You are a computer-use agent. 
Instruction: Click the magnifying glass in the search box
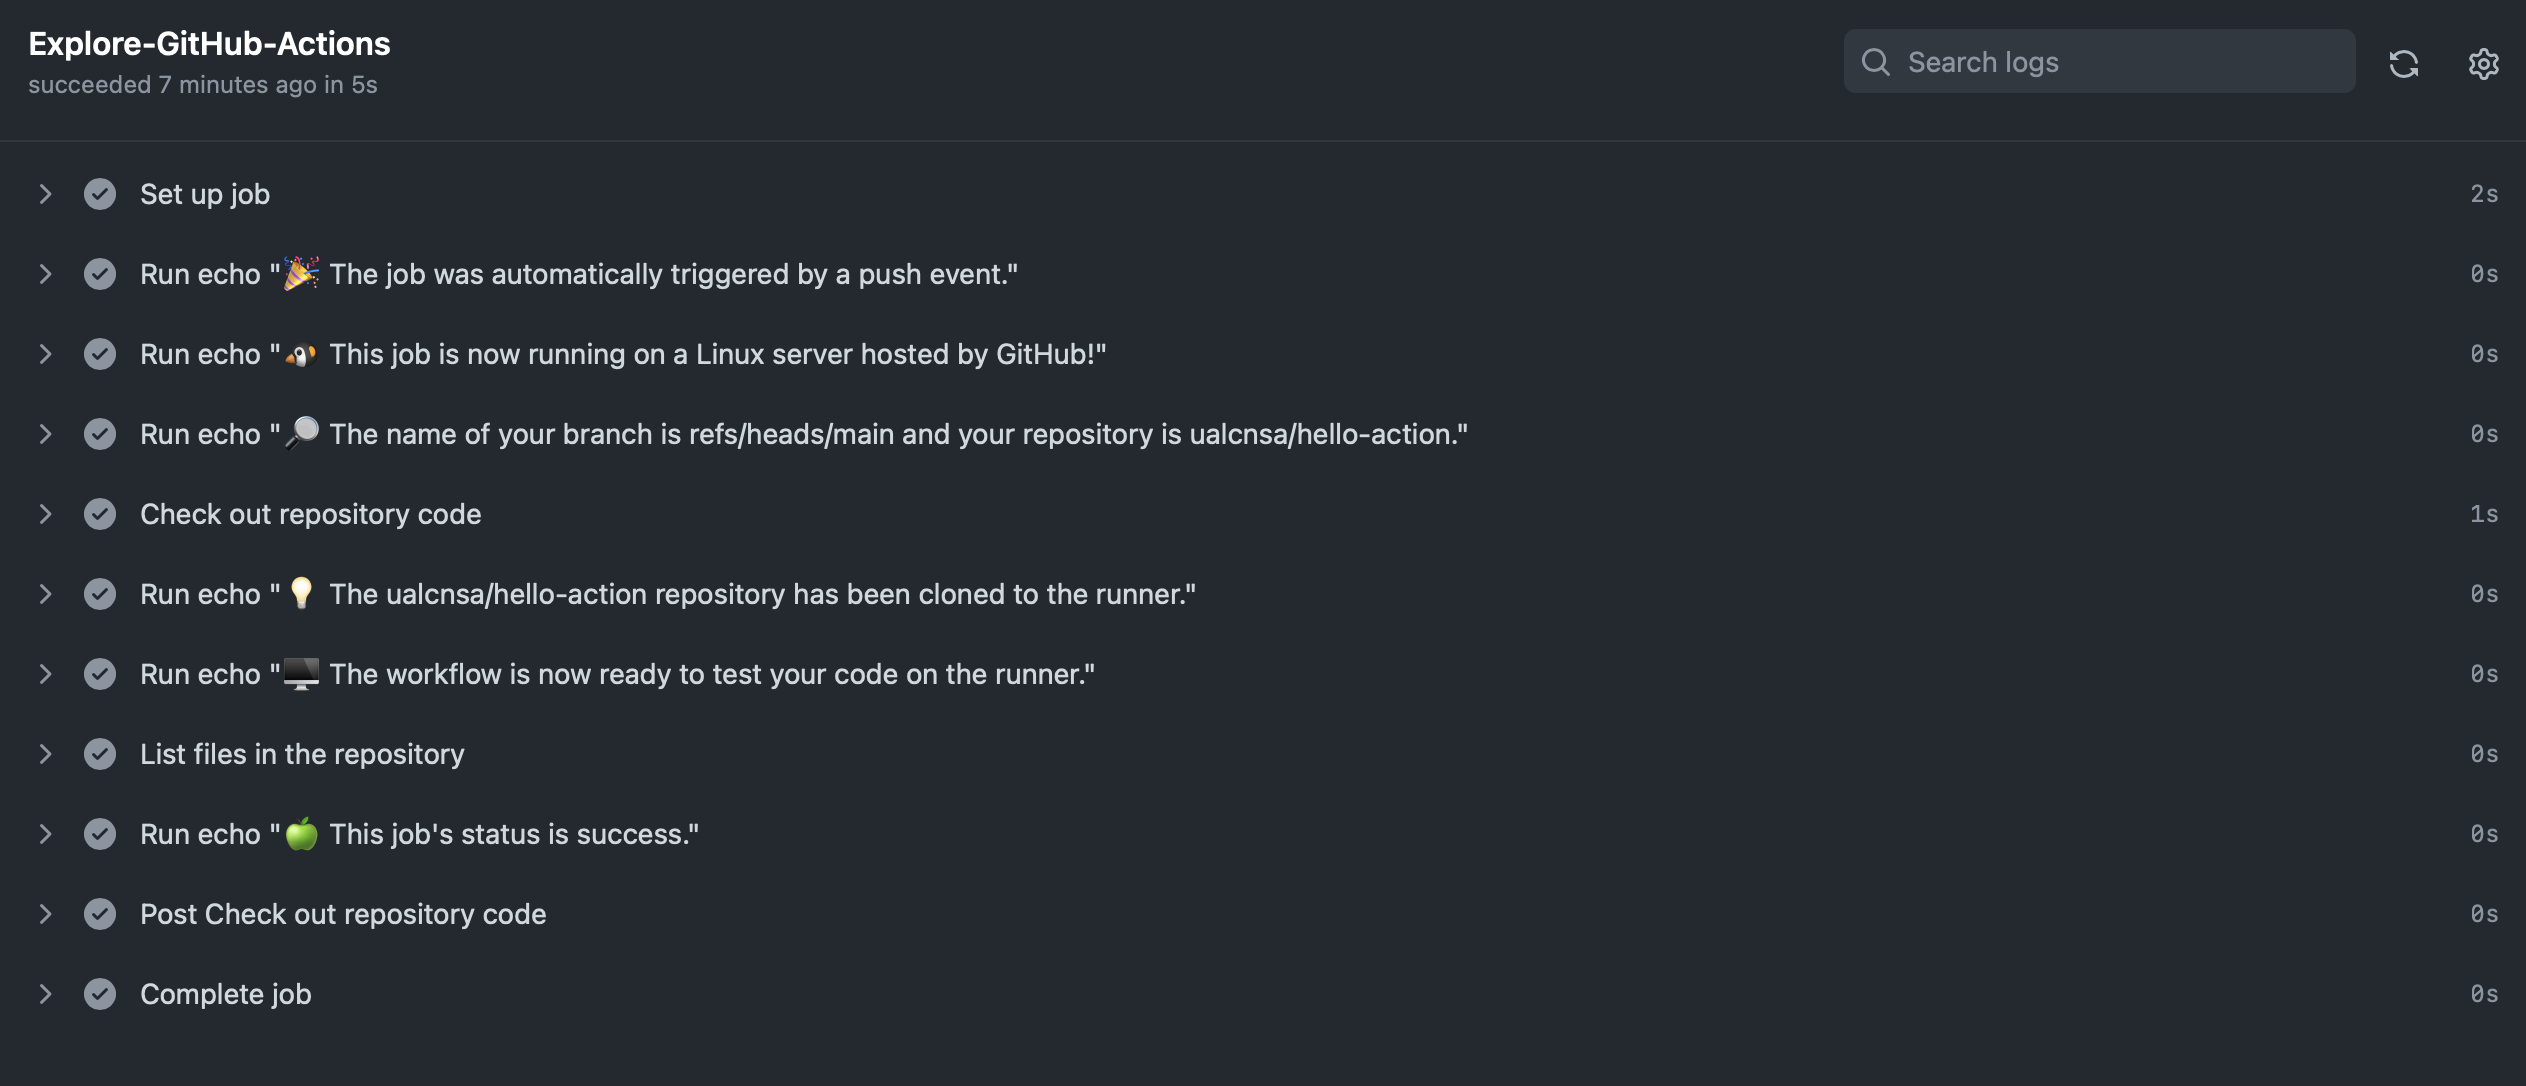1877,61
